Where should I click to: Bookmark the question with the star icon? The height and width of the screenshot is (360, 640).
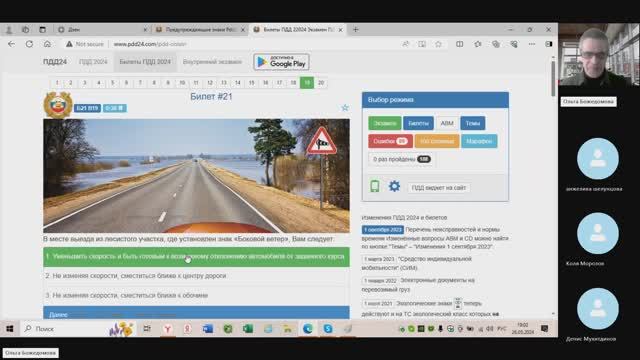tap(345, 108)
